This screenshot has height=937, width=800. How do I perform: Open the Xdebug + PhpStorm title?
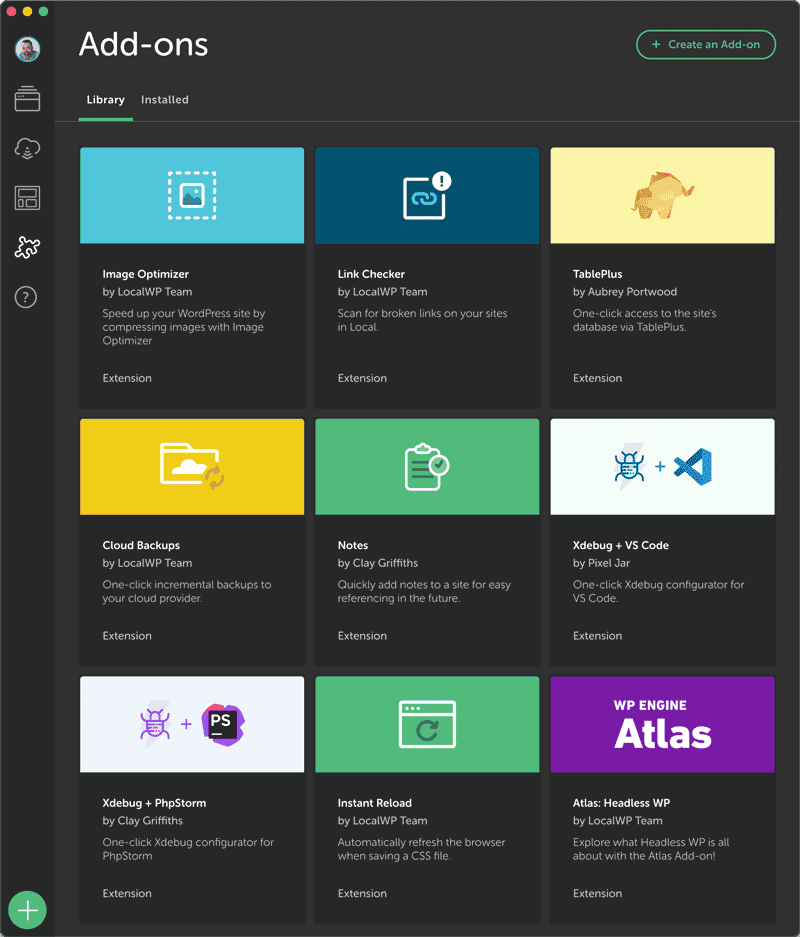[x=154, y=803]
